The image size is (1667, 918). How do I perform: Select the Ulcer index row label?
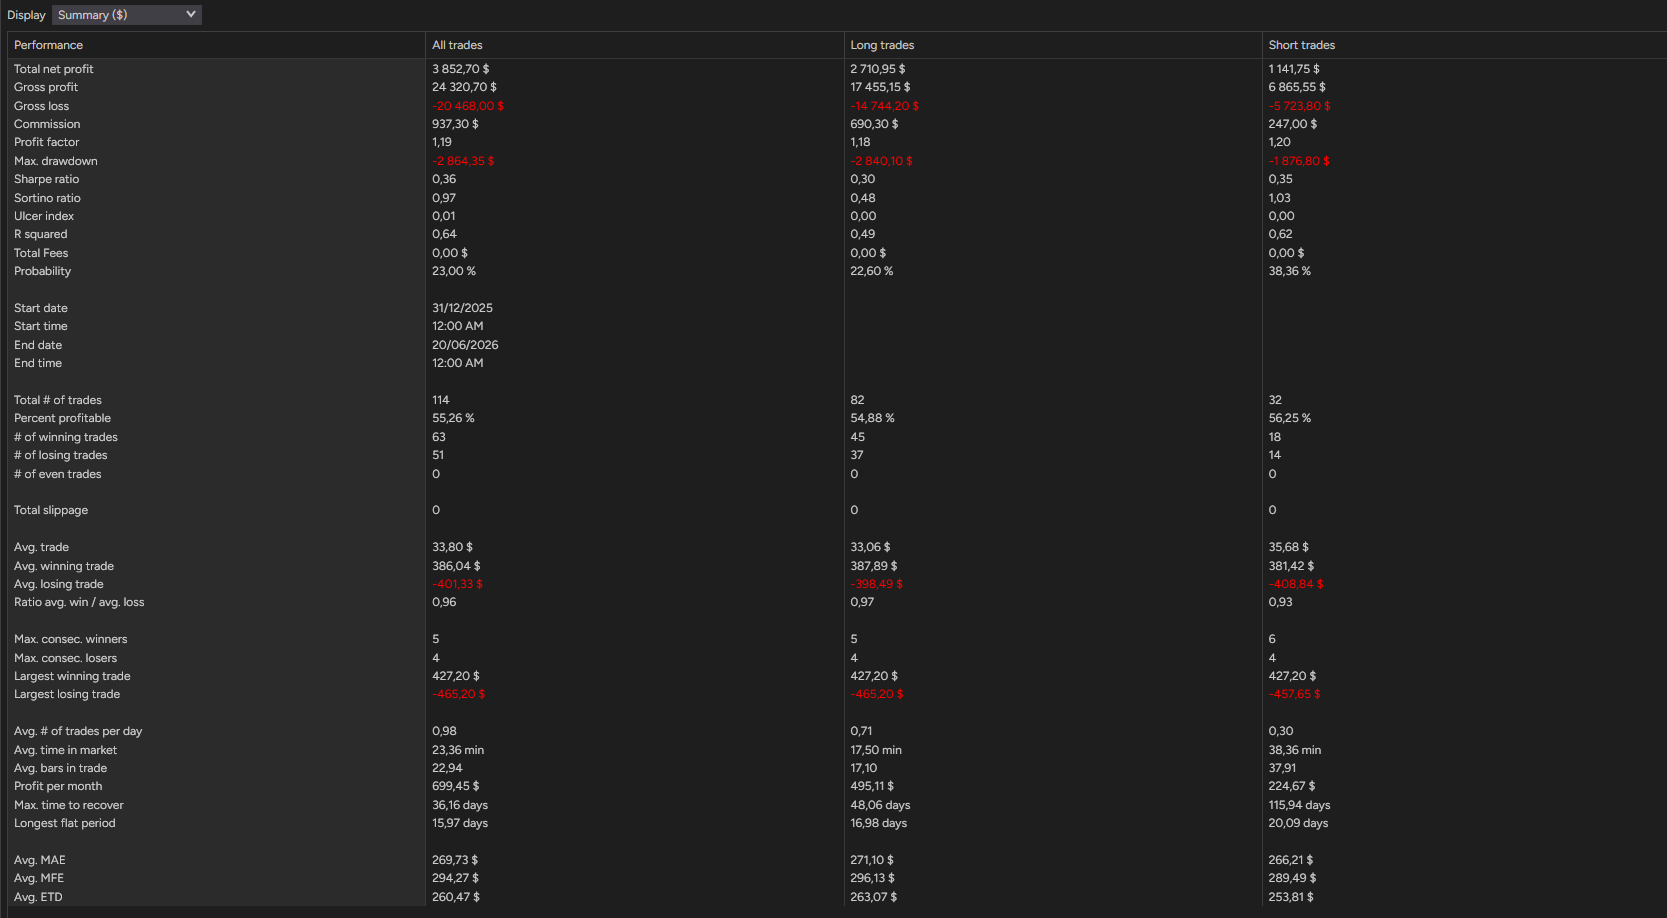click(x=44, y=216)
